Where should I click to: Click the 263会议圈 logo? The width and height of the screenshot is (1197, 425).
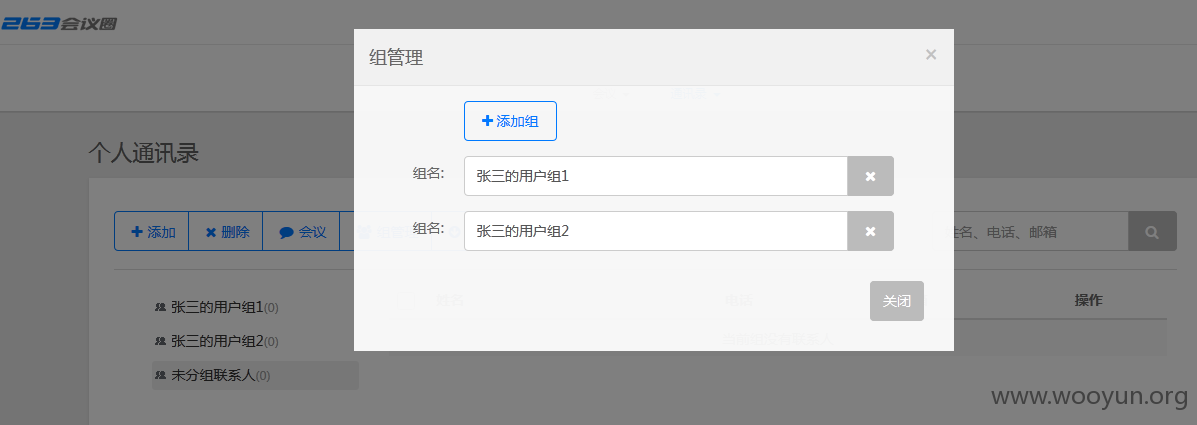pos(59,24)
